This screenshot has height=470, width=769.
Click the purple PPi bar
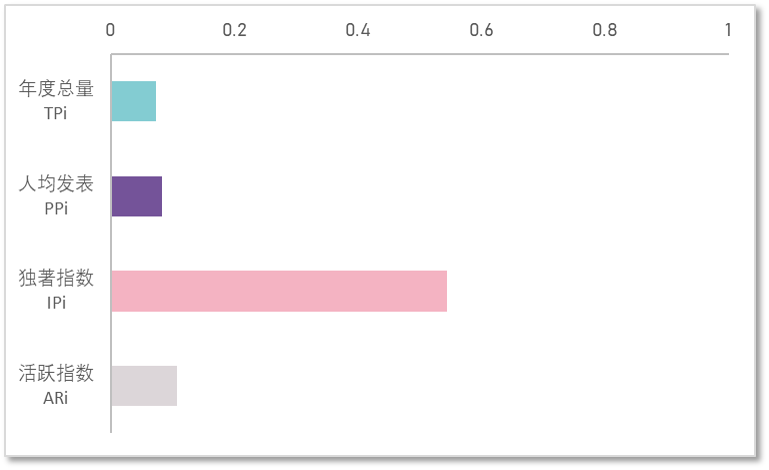137,196
